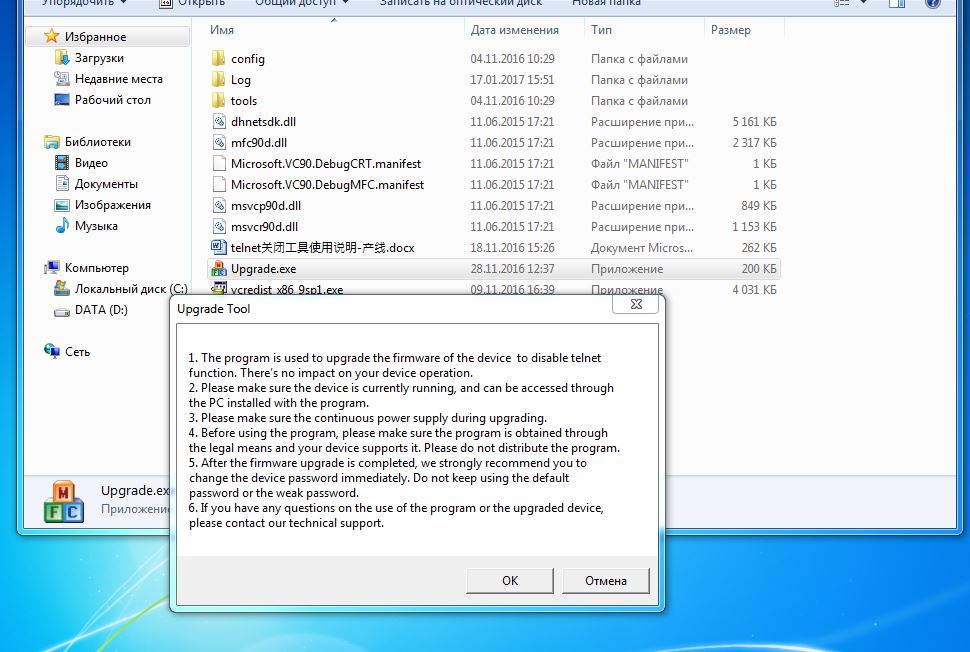Click the telnet Word document icon
Viewport: 970px width, 652px height.
(219, 247)
